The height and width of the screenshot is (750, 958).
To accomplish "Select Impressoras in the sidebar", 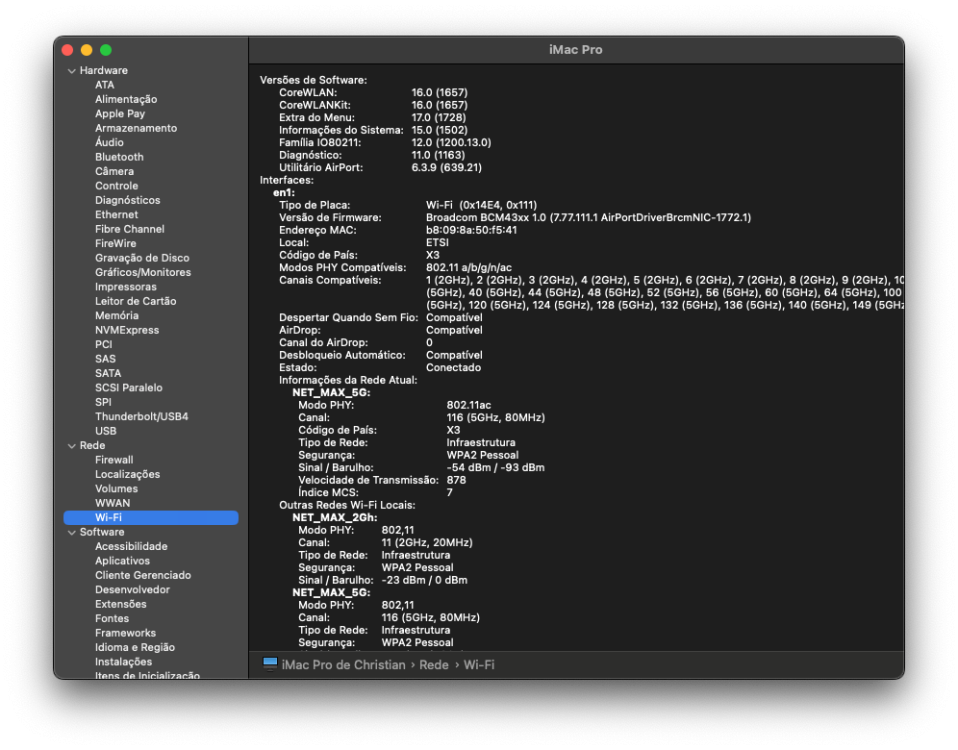I will tap(125, 286).
